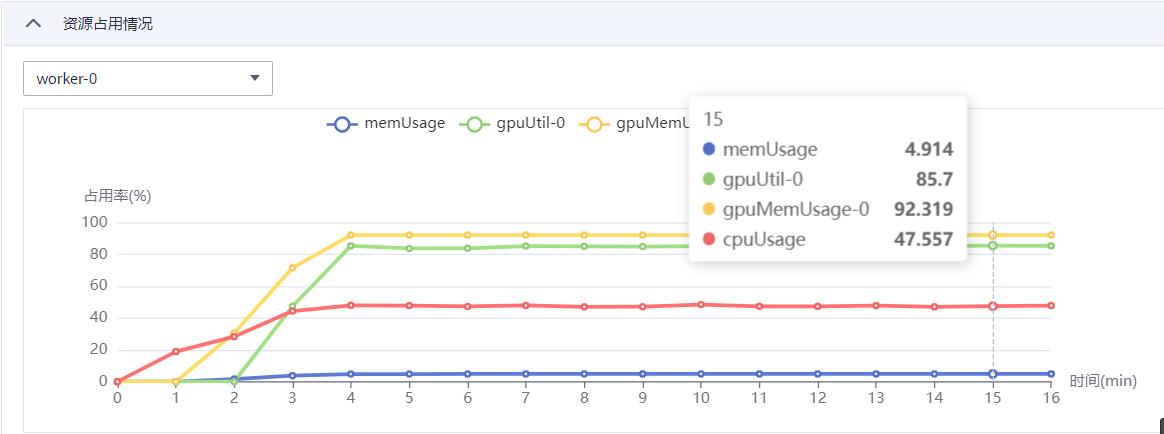Viewport: 1164px width, 434px height.
Task: Toggle the yellow gpuMemUsage legend entry
Action: tap(636, 124)
